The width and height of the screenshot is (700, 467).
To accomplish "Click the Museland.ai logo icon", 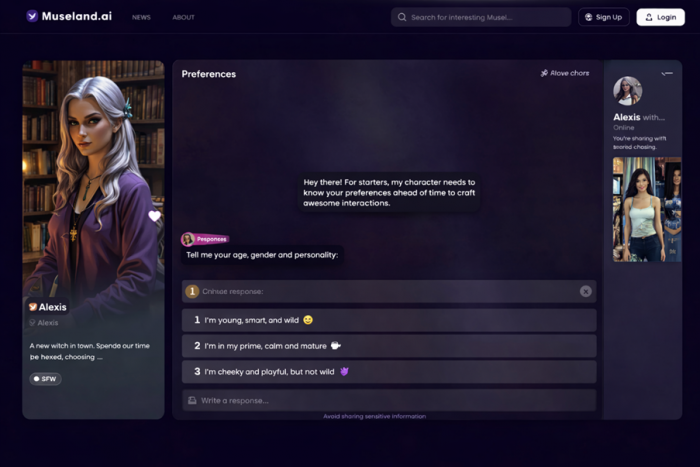I will (x=32, y=17).
